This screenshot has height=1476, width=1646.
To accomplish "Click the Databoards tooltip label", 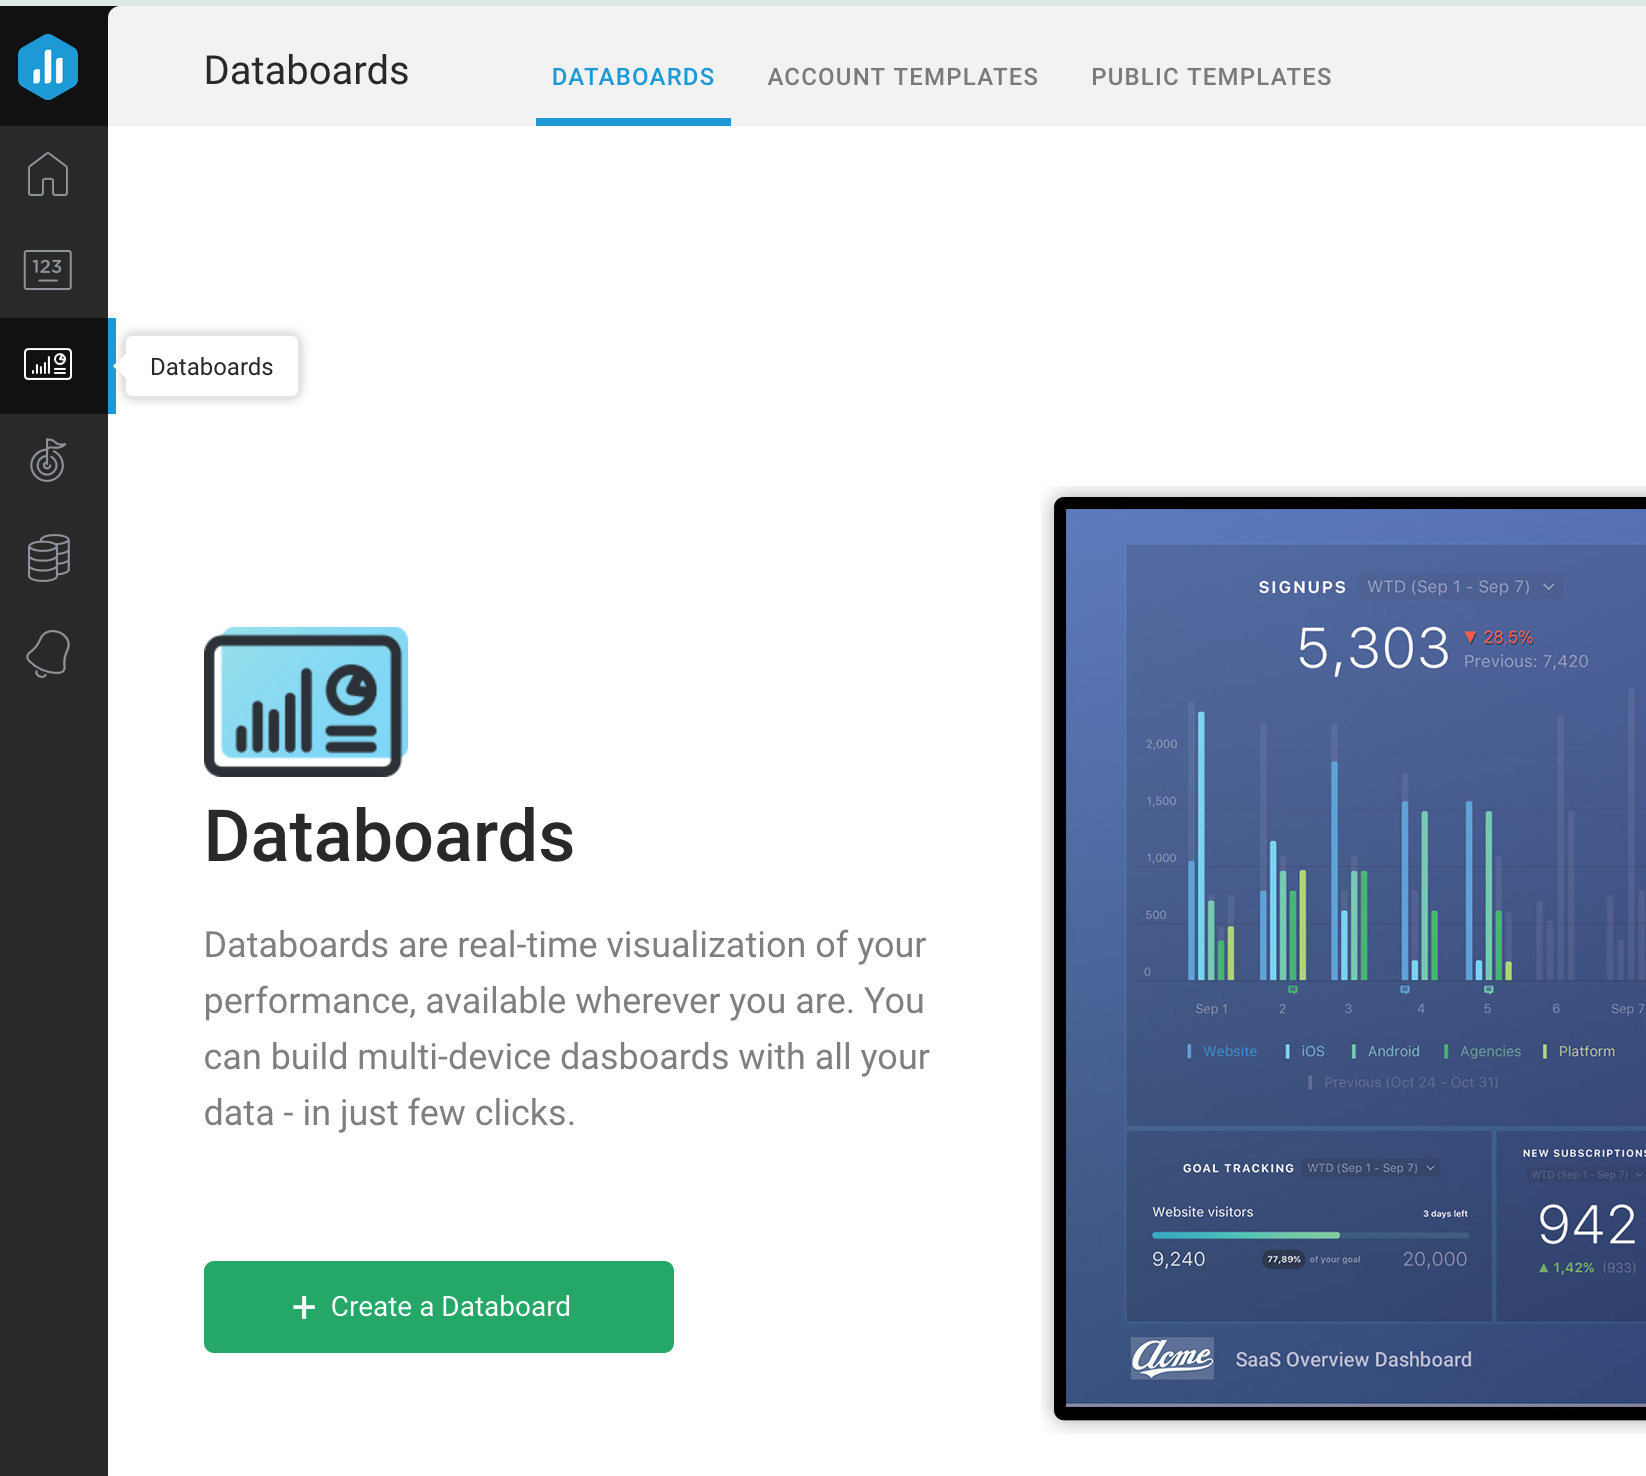I will (x=211, y=366).
